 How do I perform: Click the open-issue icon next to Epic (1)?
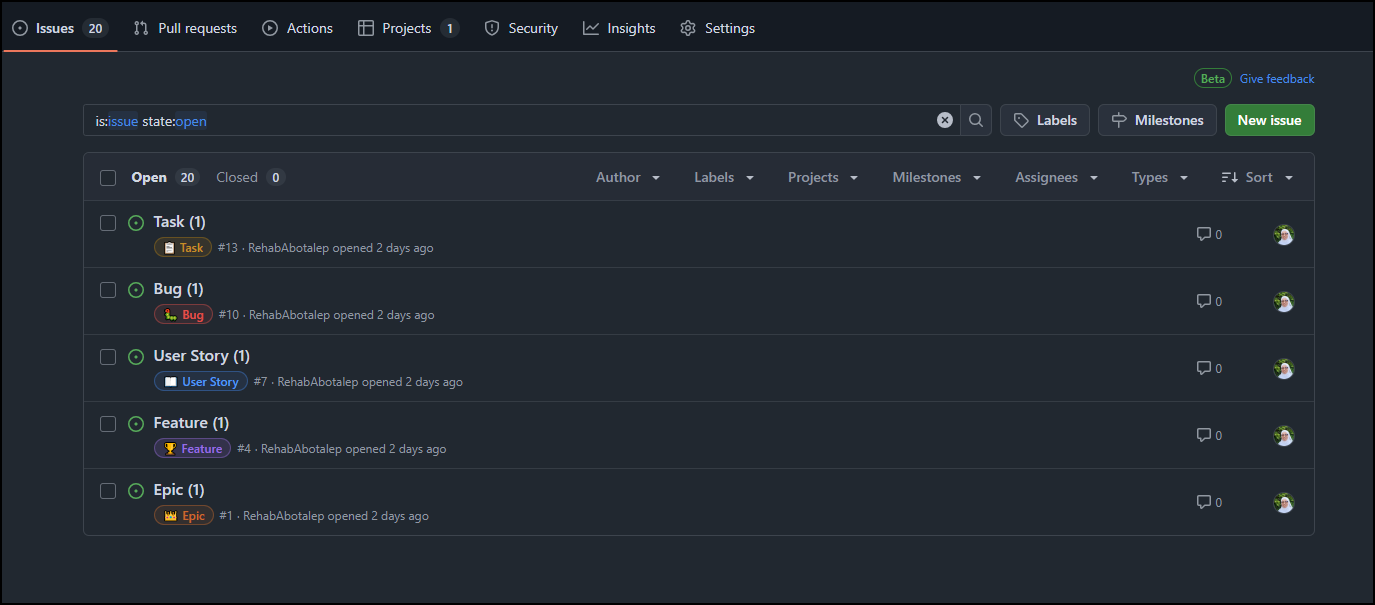click(137, 491)
